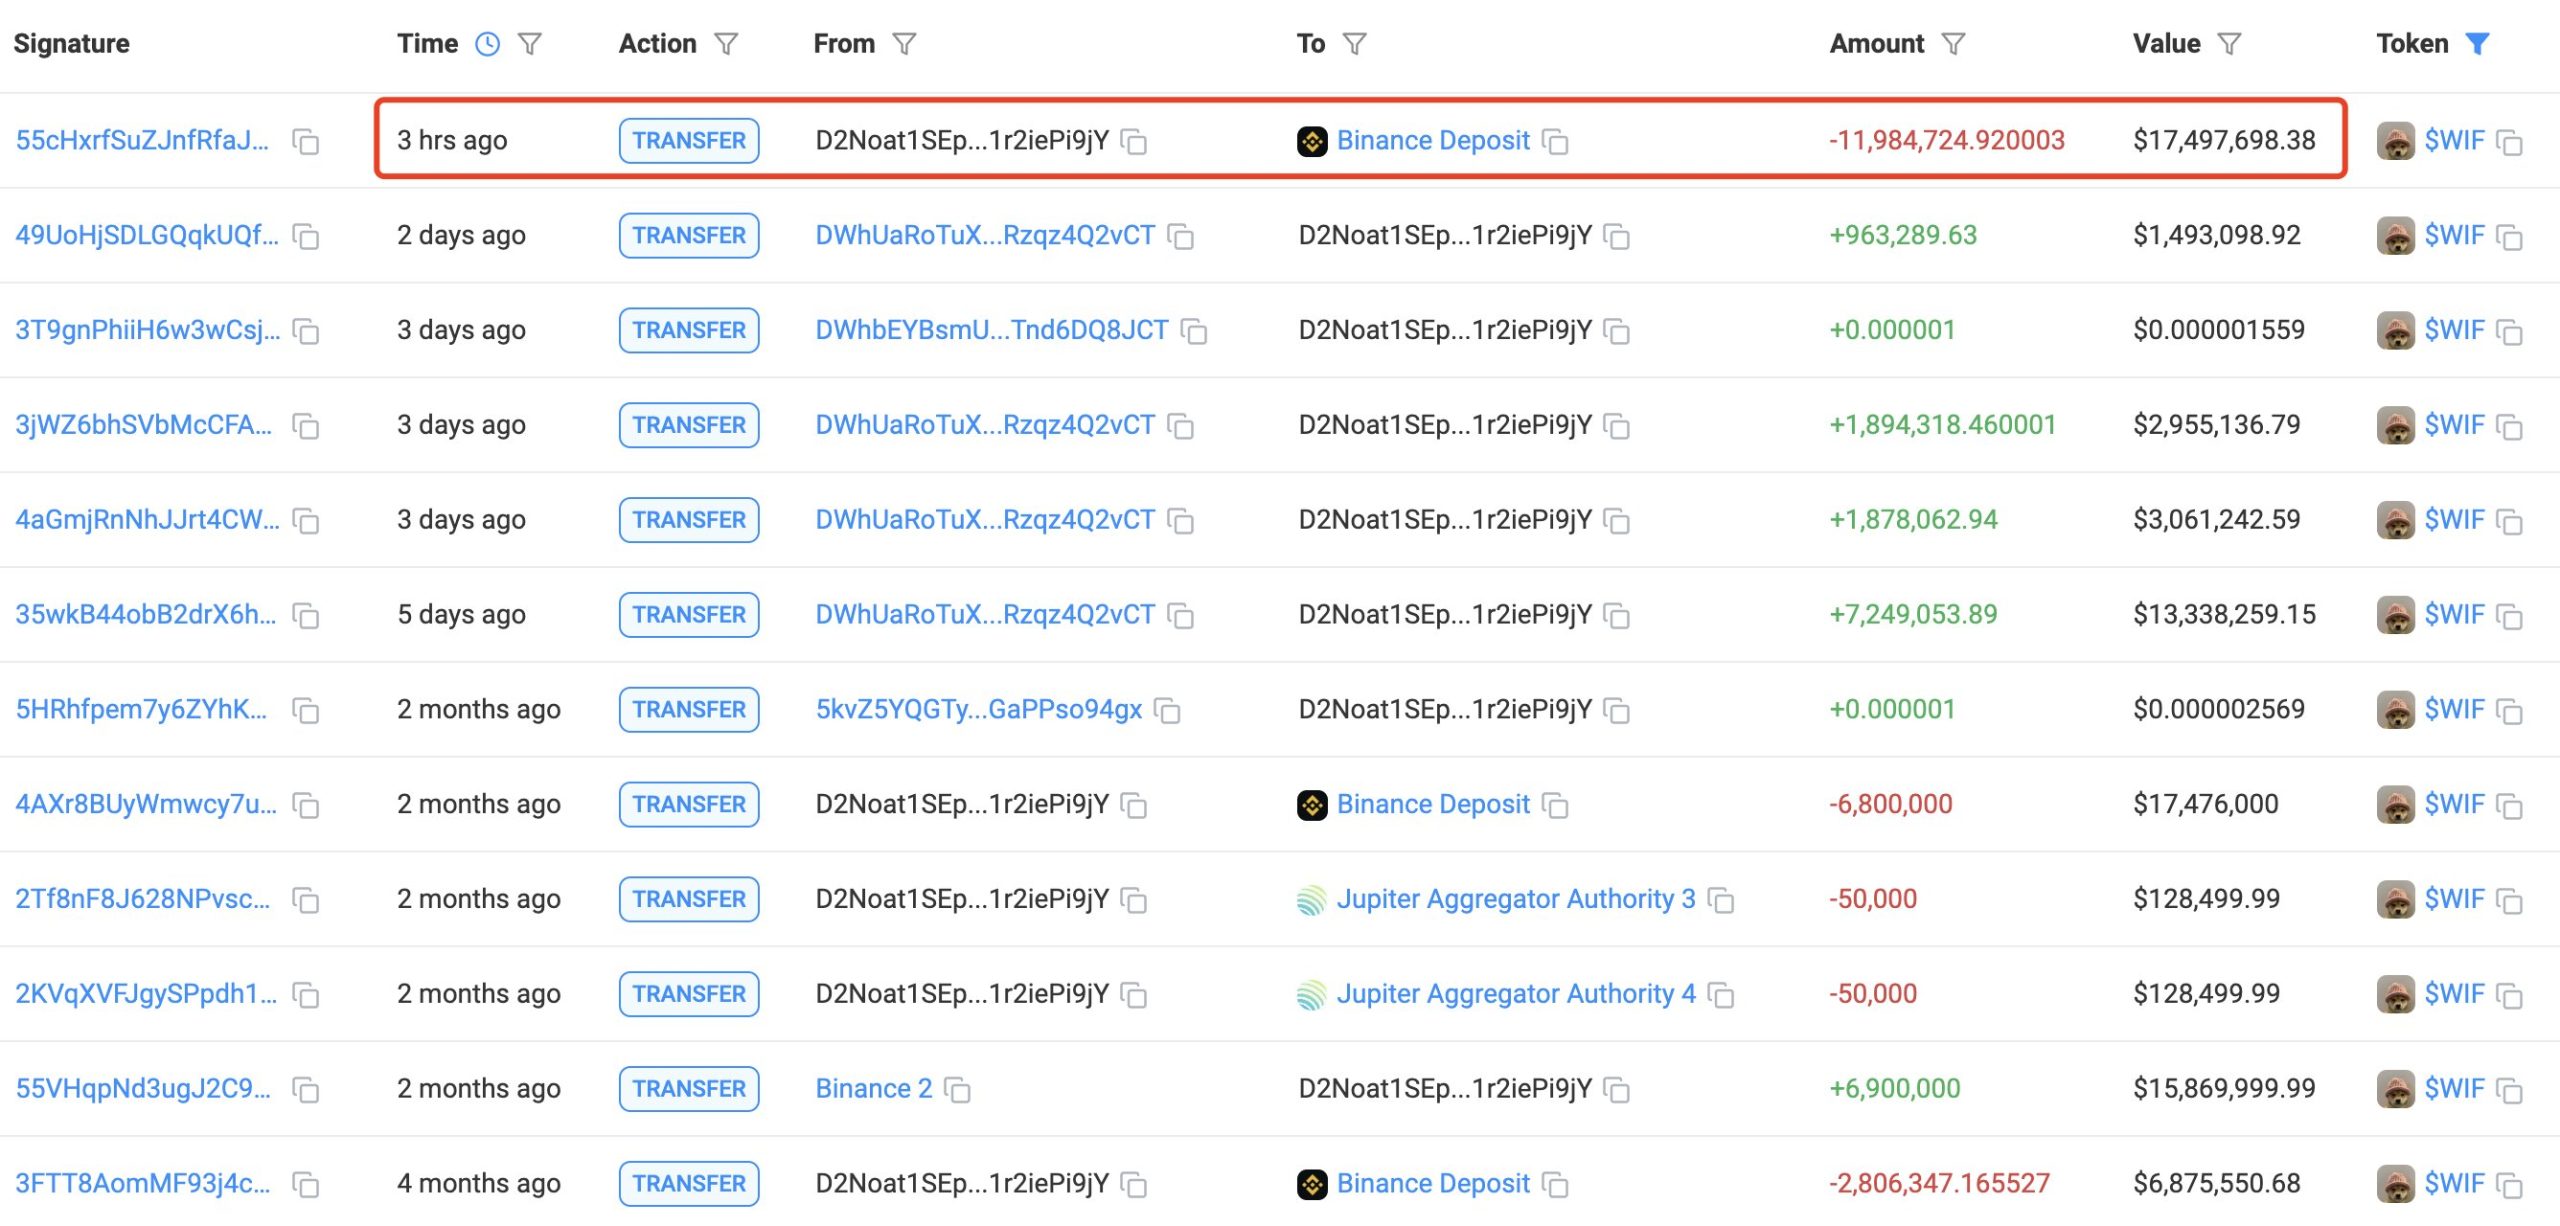Open the Value column filter
The height and width of the screenshot is (1226, 2560).
[x=2229, y=44]
